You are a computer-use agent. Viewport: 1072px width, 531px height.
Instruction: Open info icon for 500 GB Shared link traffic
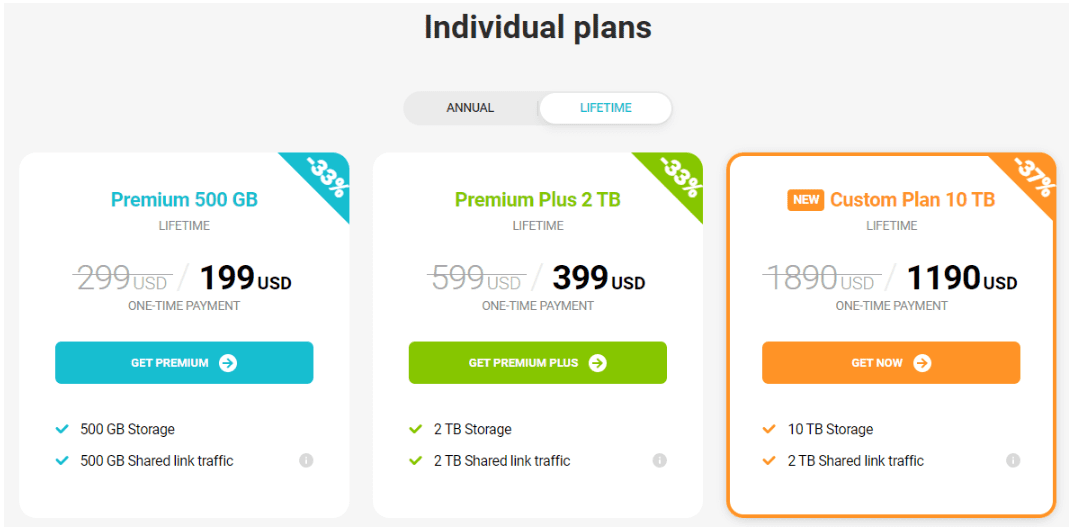pyautogui.click(x=306, y=461)
